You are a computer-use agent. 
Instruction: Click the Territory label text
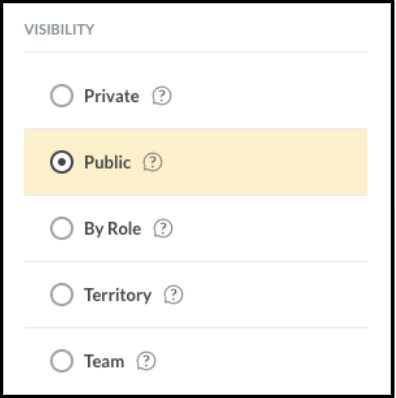pos(118,295)
